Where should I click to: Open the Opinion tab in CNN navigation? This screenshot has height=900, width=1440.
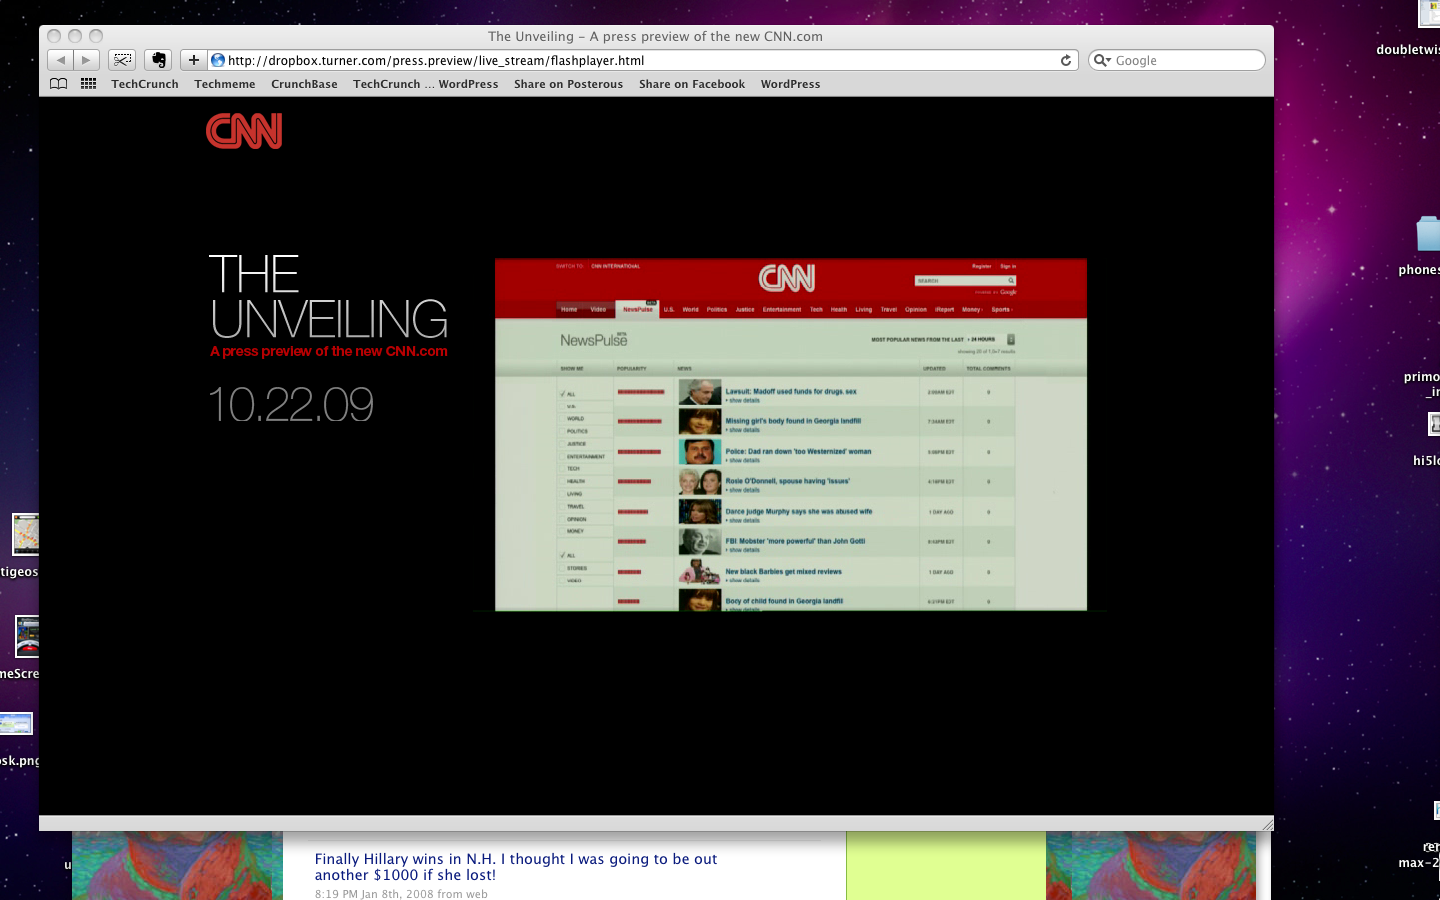click(916, 310)
